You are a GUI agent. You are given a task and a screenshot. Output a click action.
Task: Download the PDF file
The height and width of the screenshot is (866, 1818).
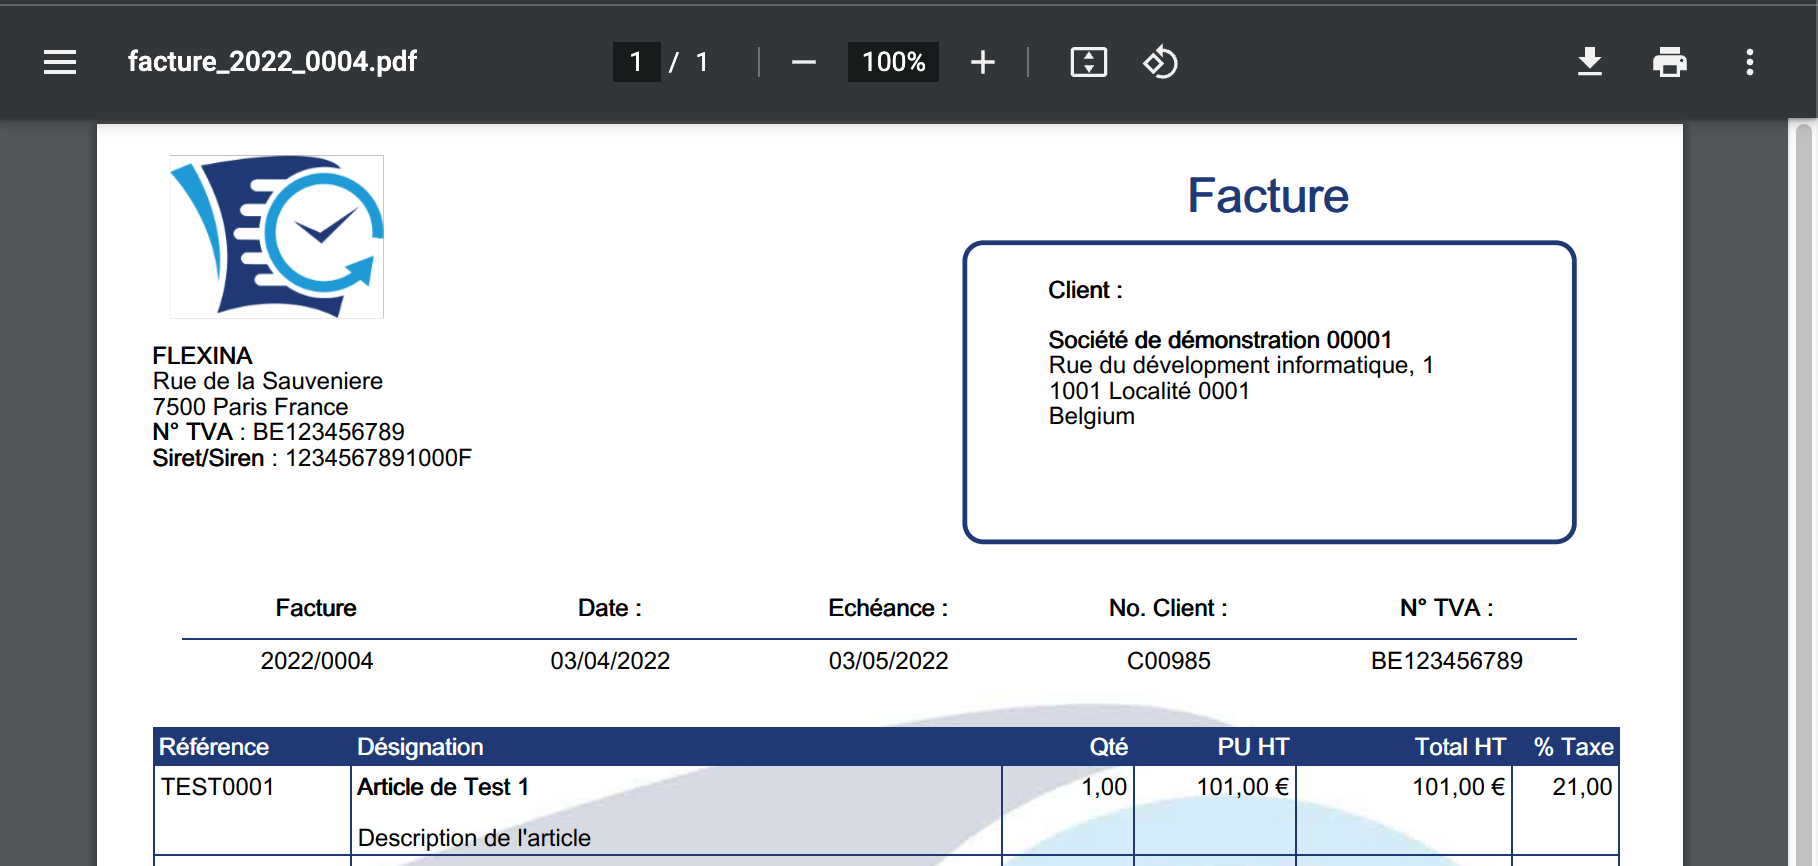click(x=1590, y=62)
